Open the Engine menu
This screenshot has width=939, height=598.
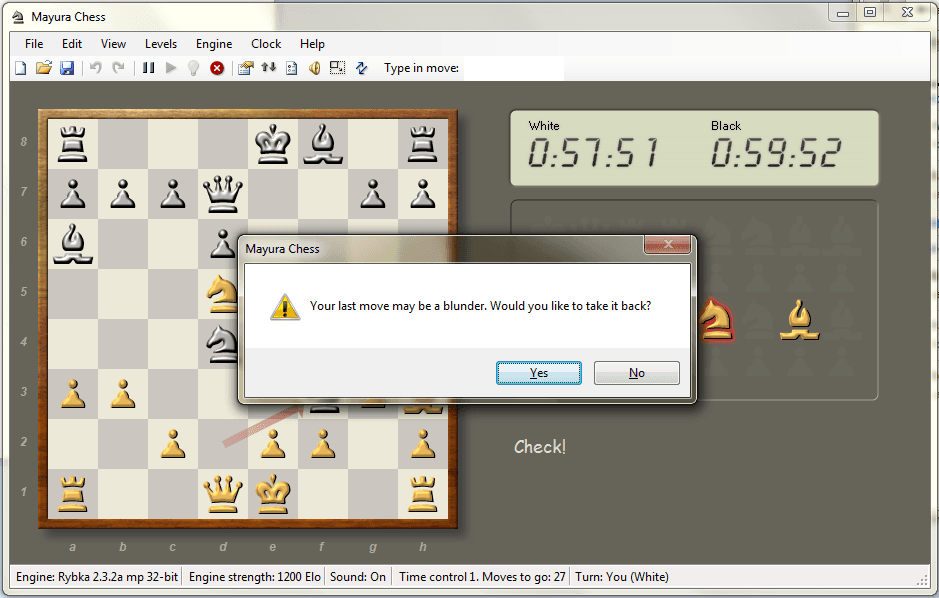pos(214,44)
